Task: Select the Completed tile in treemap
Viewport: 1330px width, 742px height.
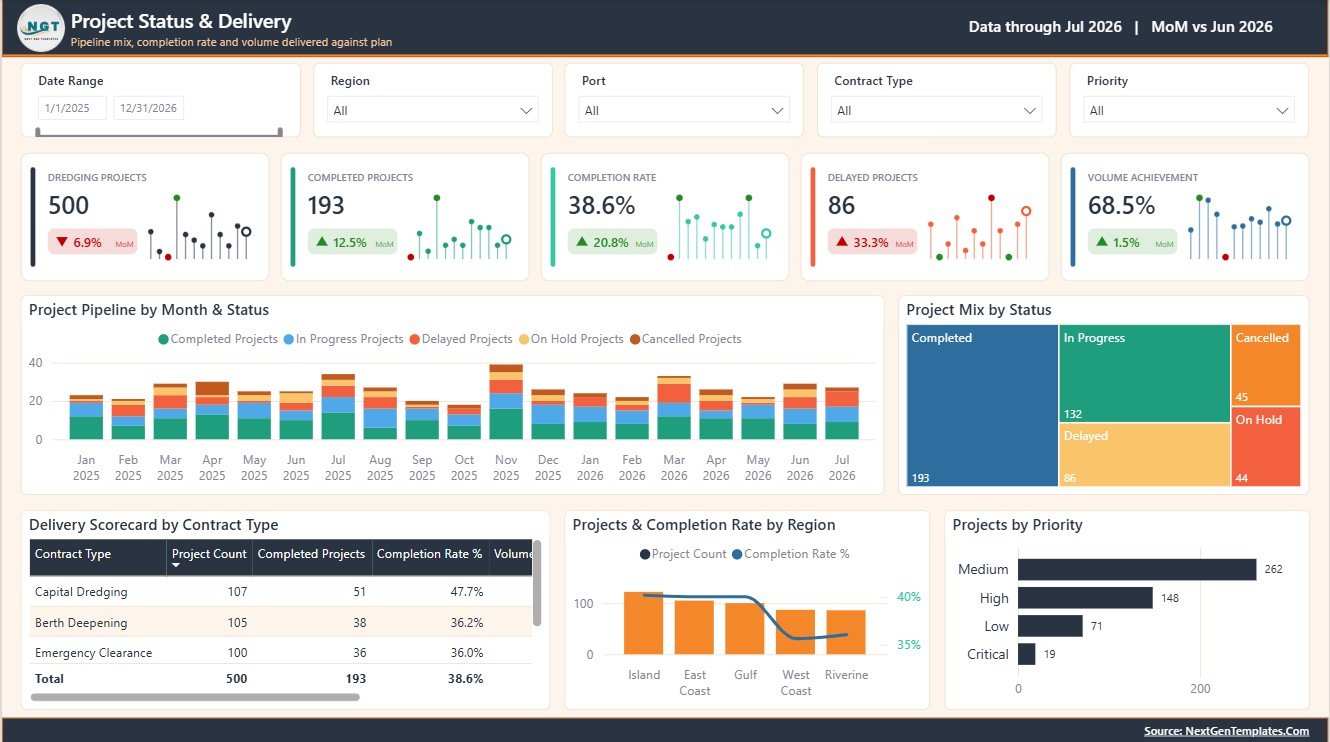Action: 982,405
